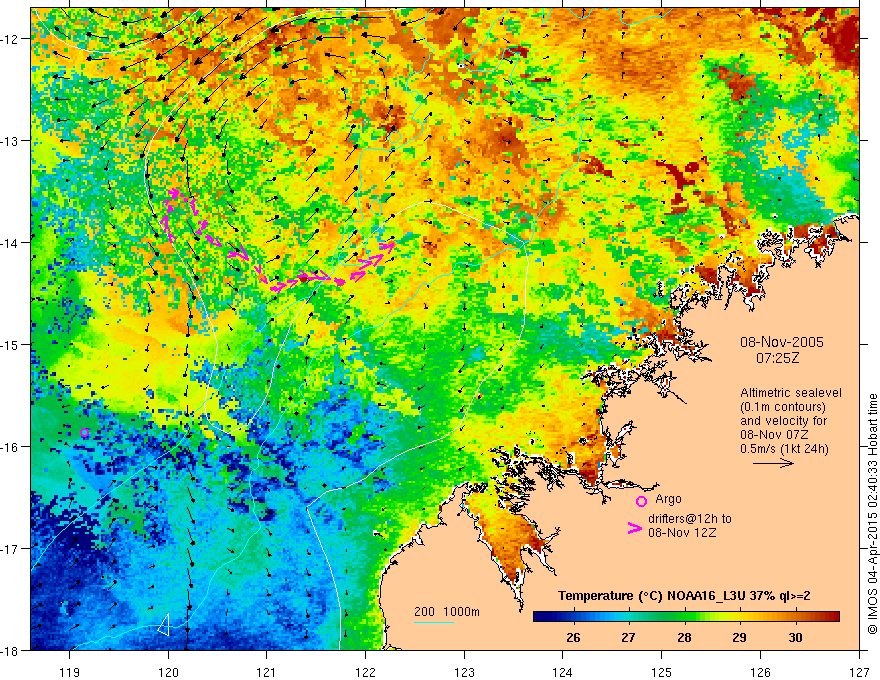The image size is (880, 680).
Task: Click the cyan isobath line sample under 200 1000m
Action: [434, 622]
